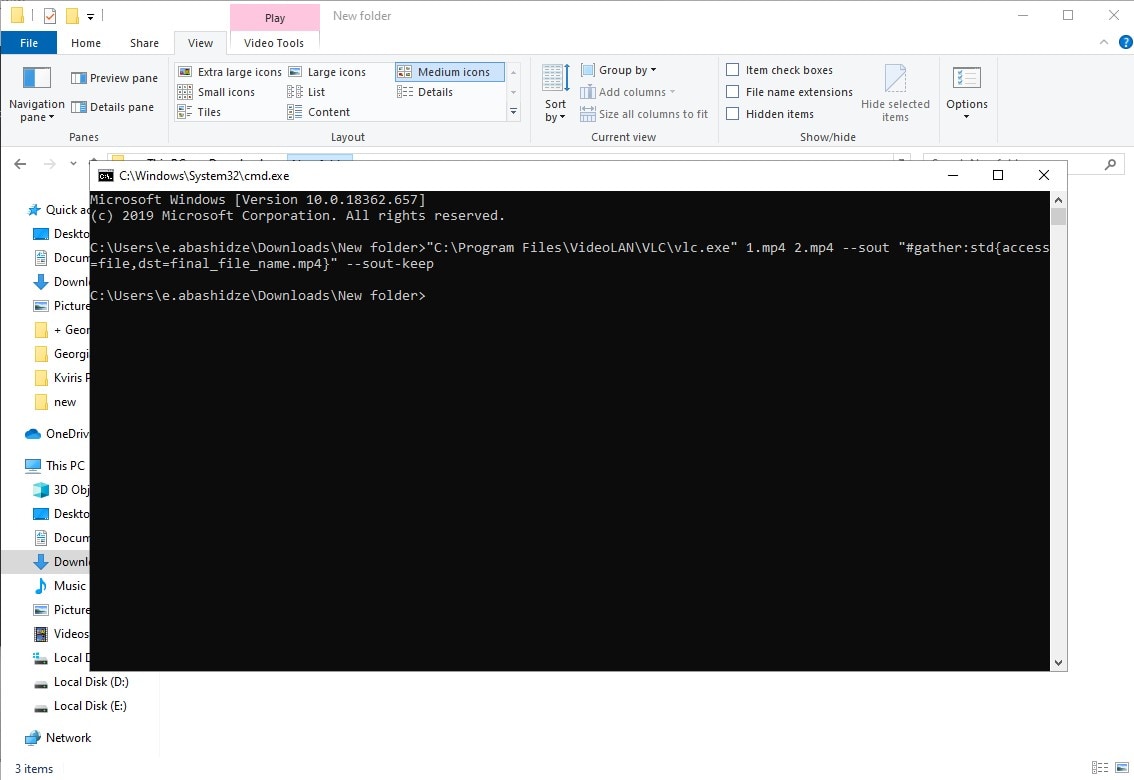1134x780 pixels.
Task: Select This PC in navigation pane
Action: (55, 466)
